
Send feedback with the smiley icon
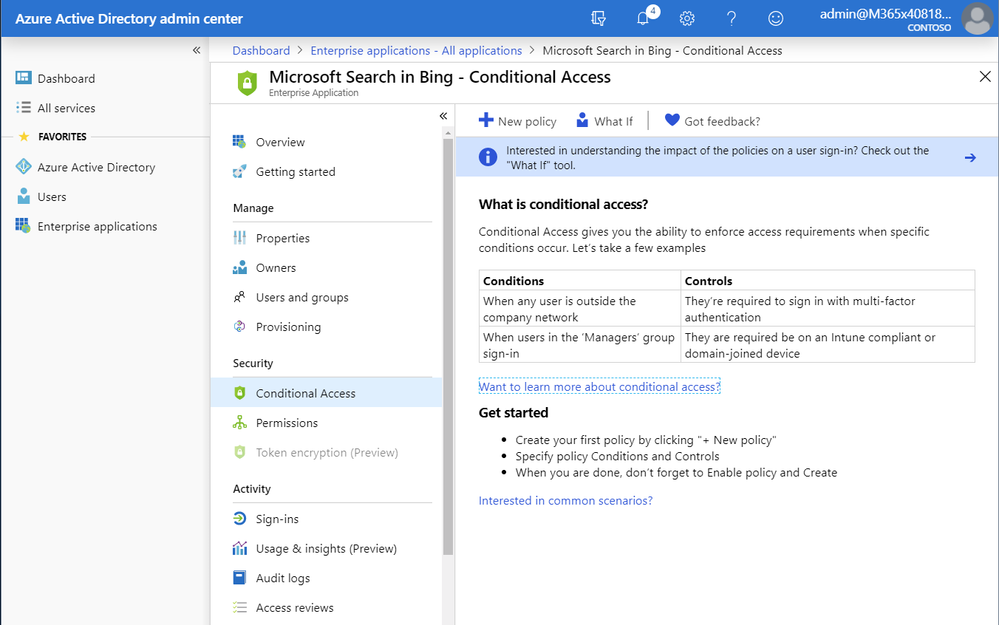pyautogui.click(x=775, y=18)
